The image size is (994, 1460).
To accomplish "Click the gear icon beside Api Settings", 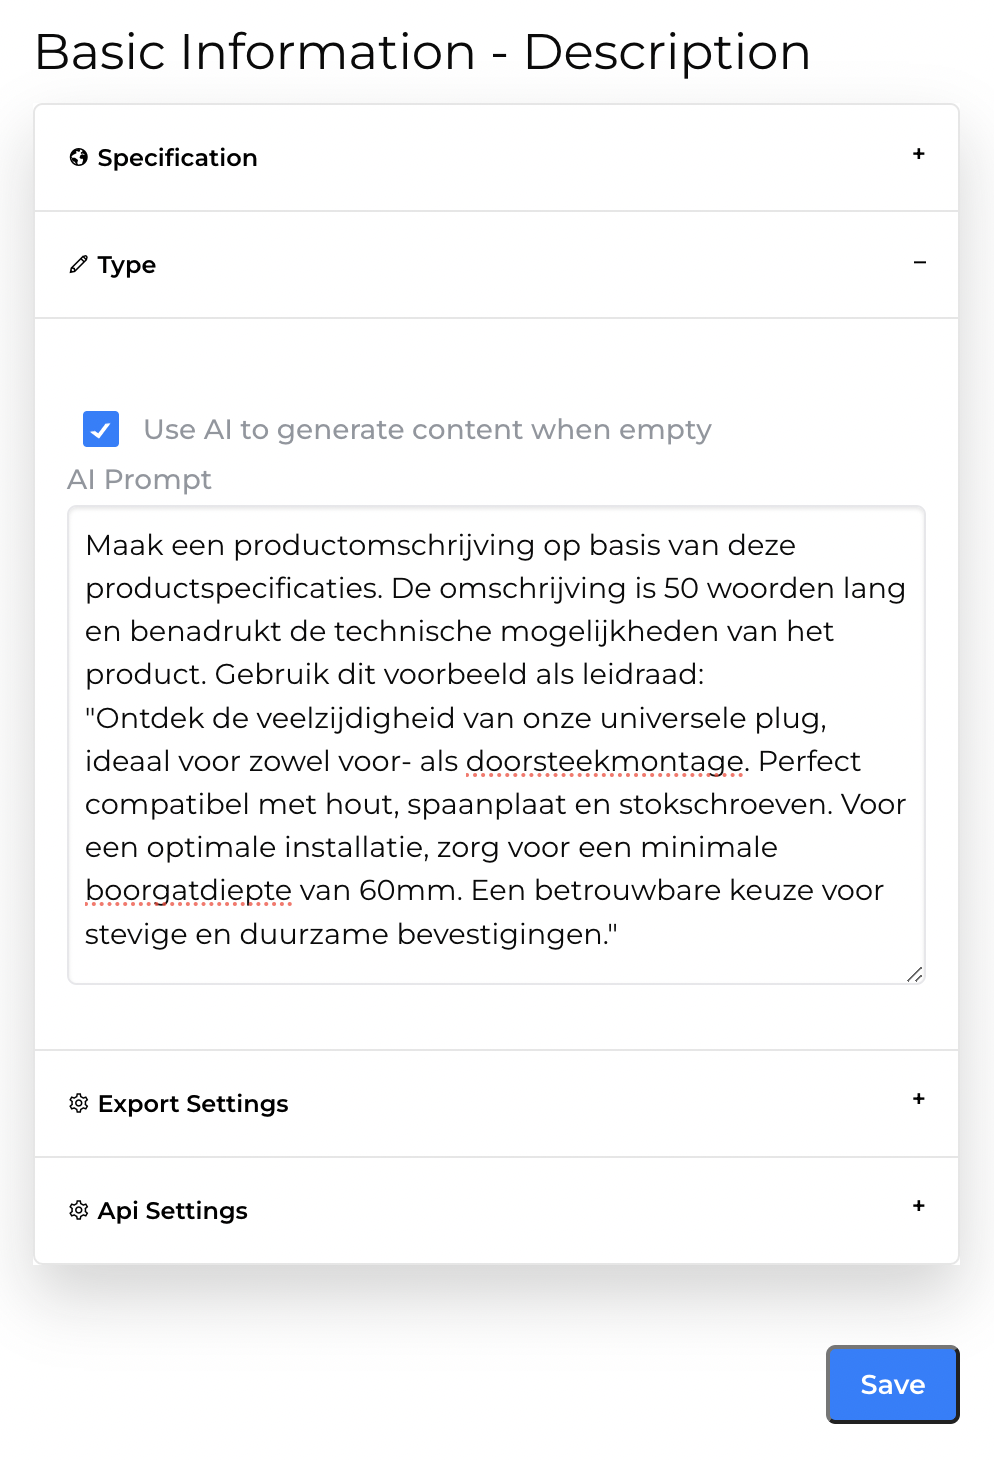I will click(x=78, y=1210).
